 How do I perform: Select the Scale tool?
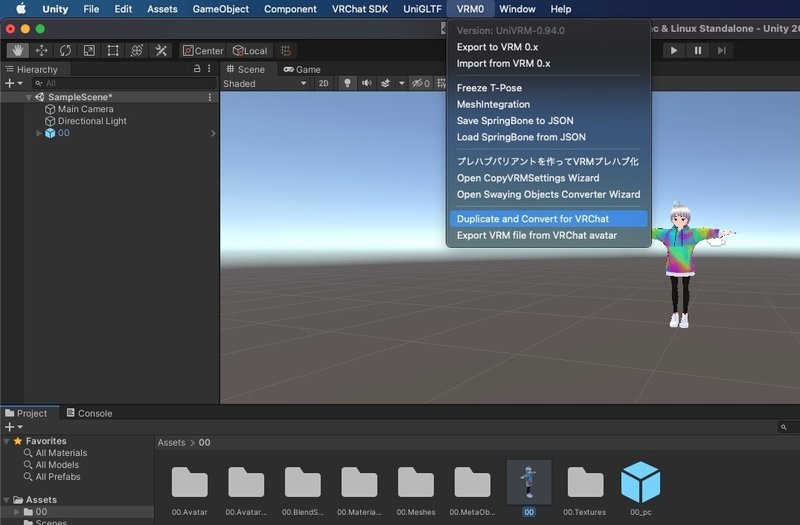pos(89,51)
